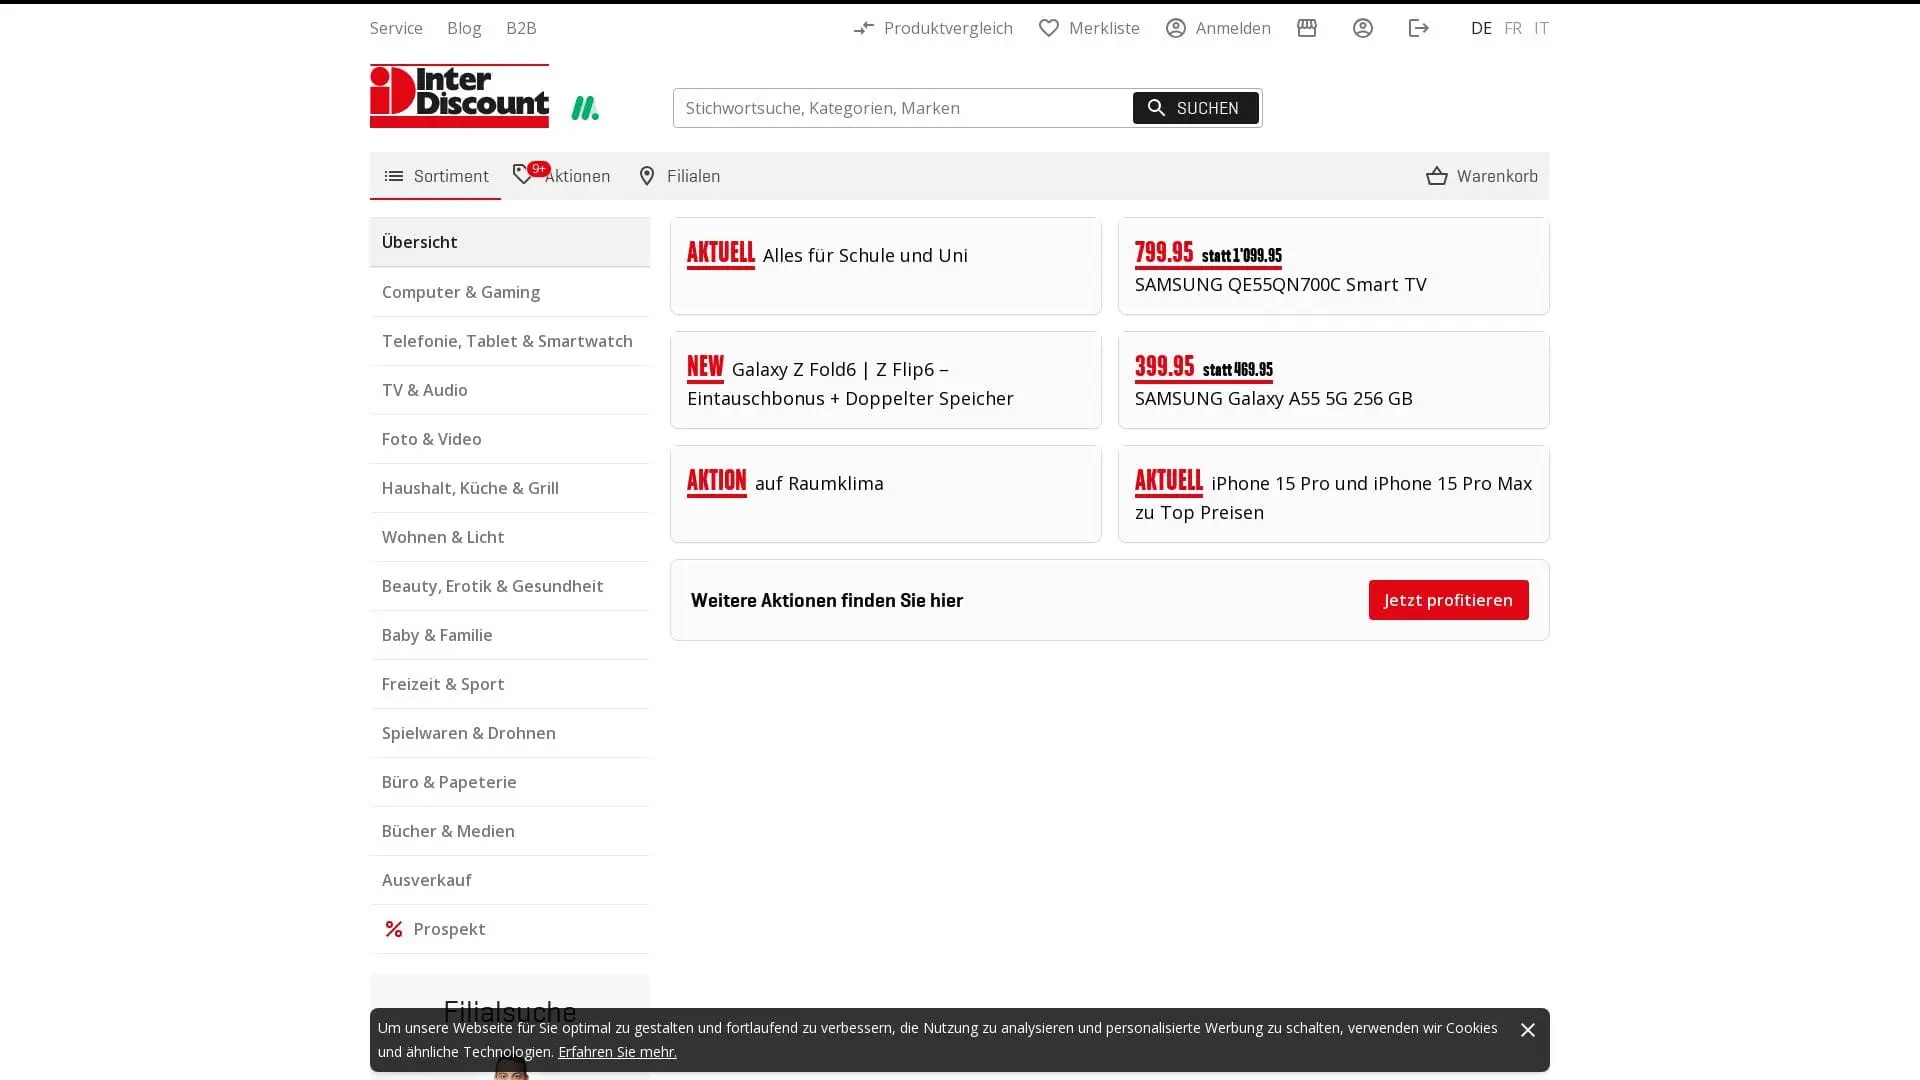
Task: Open Haushalt, Küche & Grill category
Action: coord(510,488)
